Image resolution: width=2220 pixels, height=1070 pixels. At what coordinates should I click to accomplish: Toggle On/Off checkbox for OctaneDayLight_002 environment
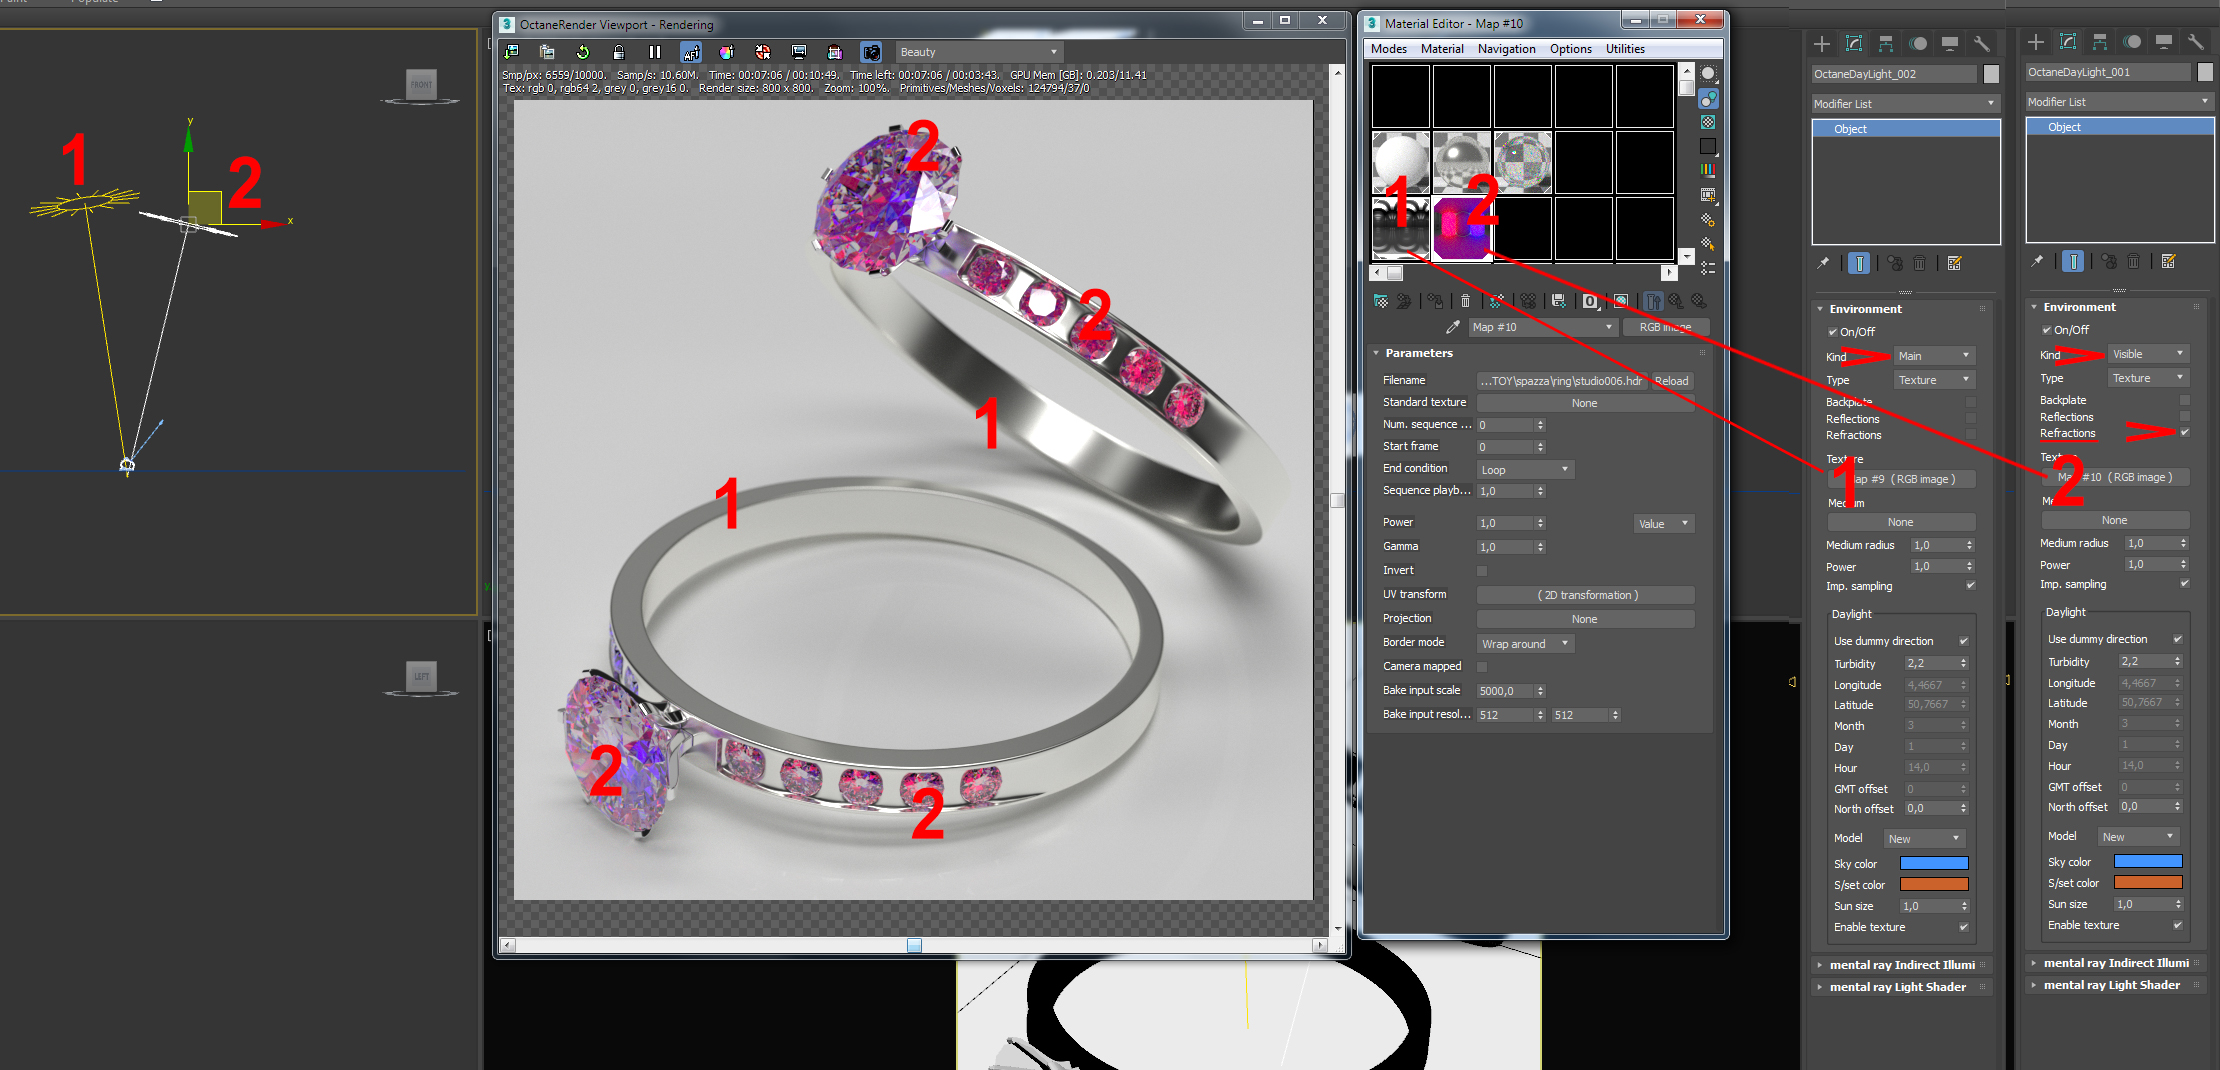click(x=1833, y=332)
